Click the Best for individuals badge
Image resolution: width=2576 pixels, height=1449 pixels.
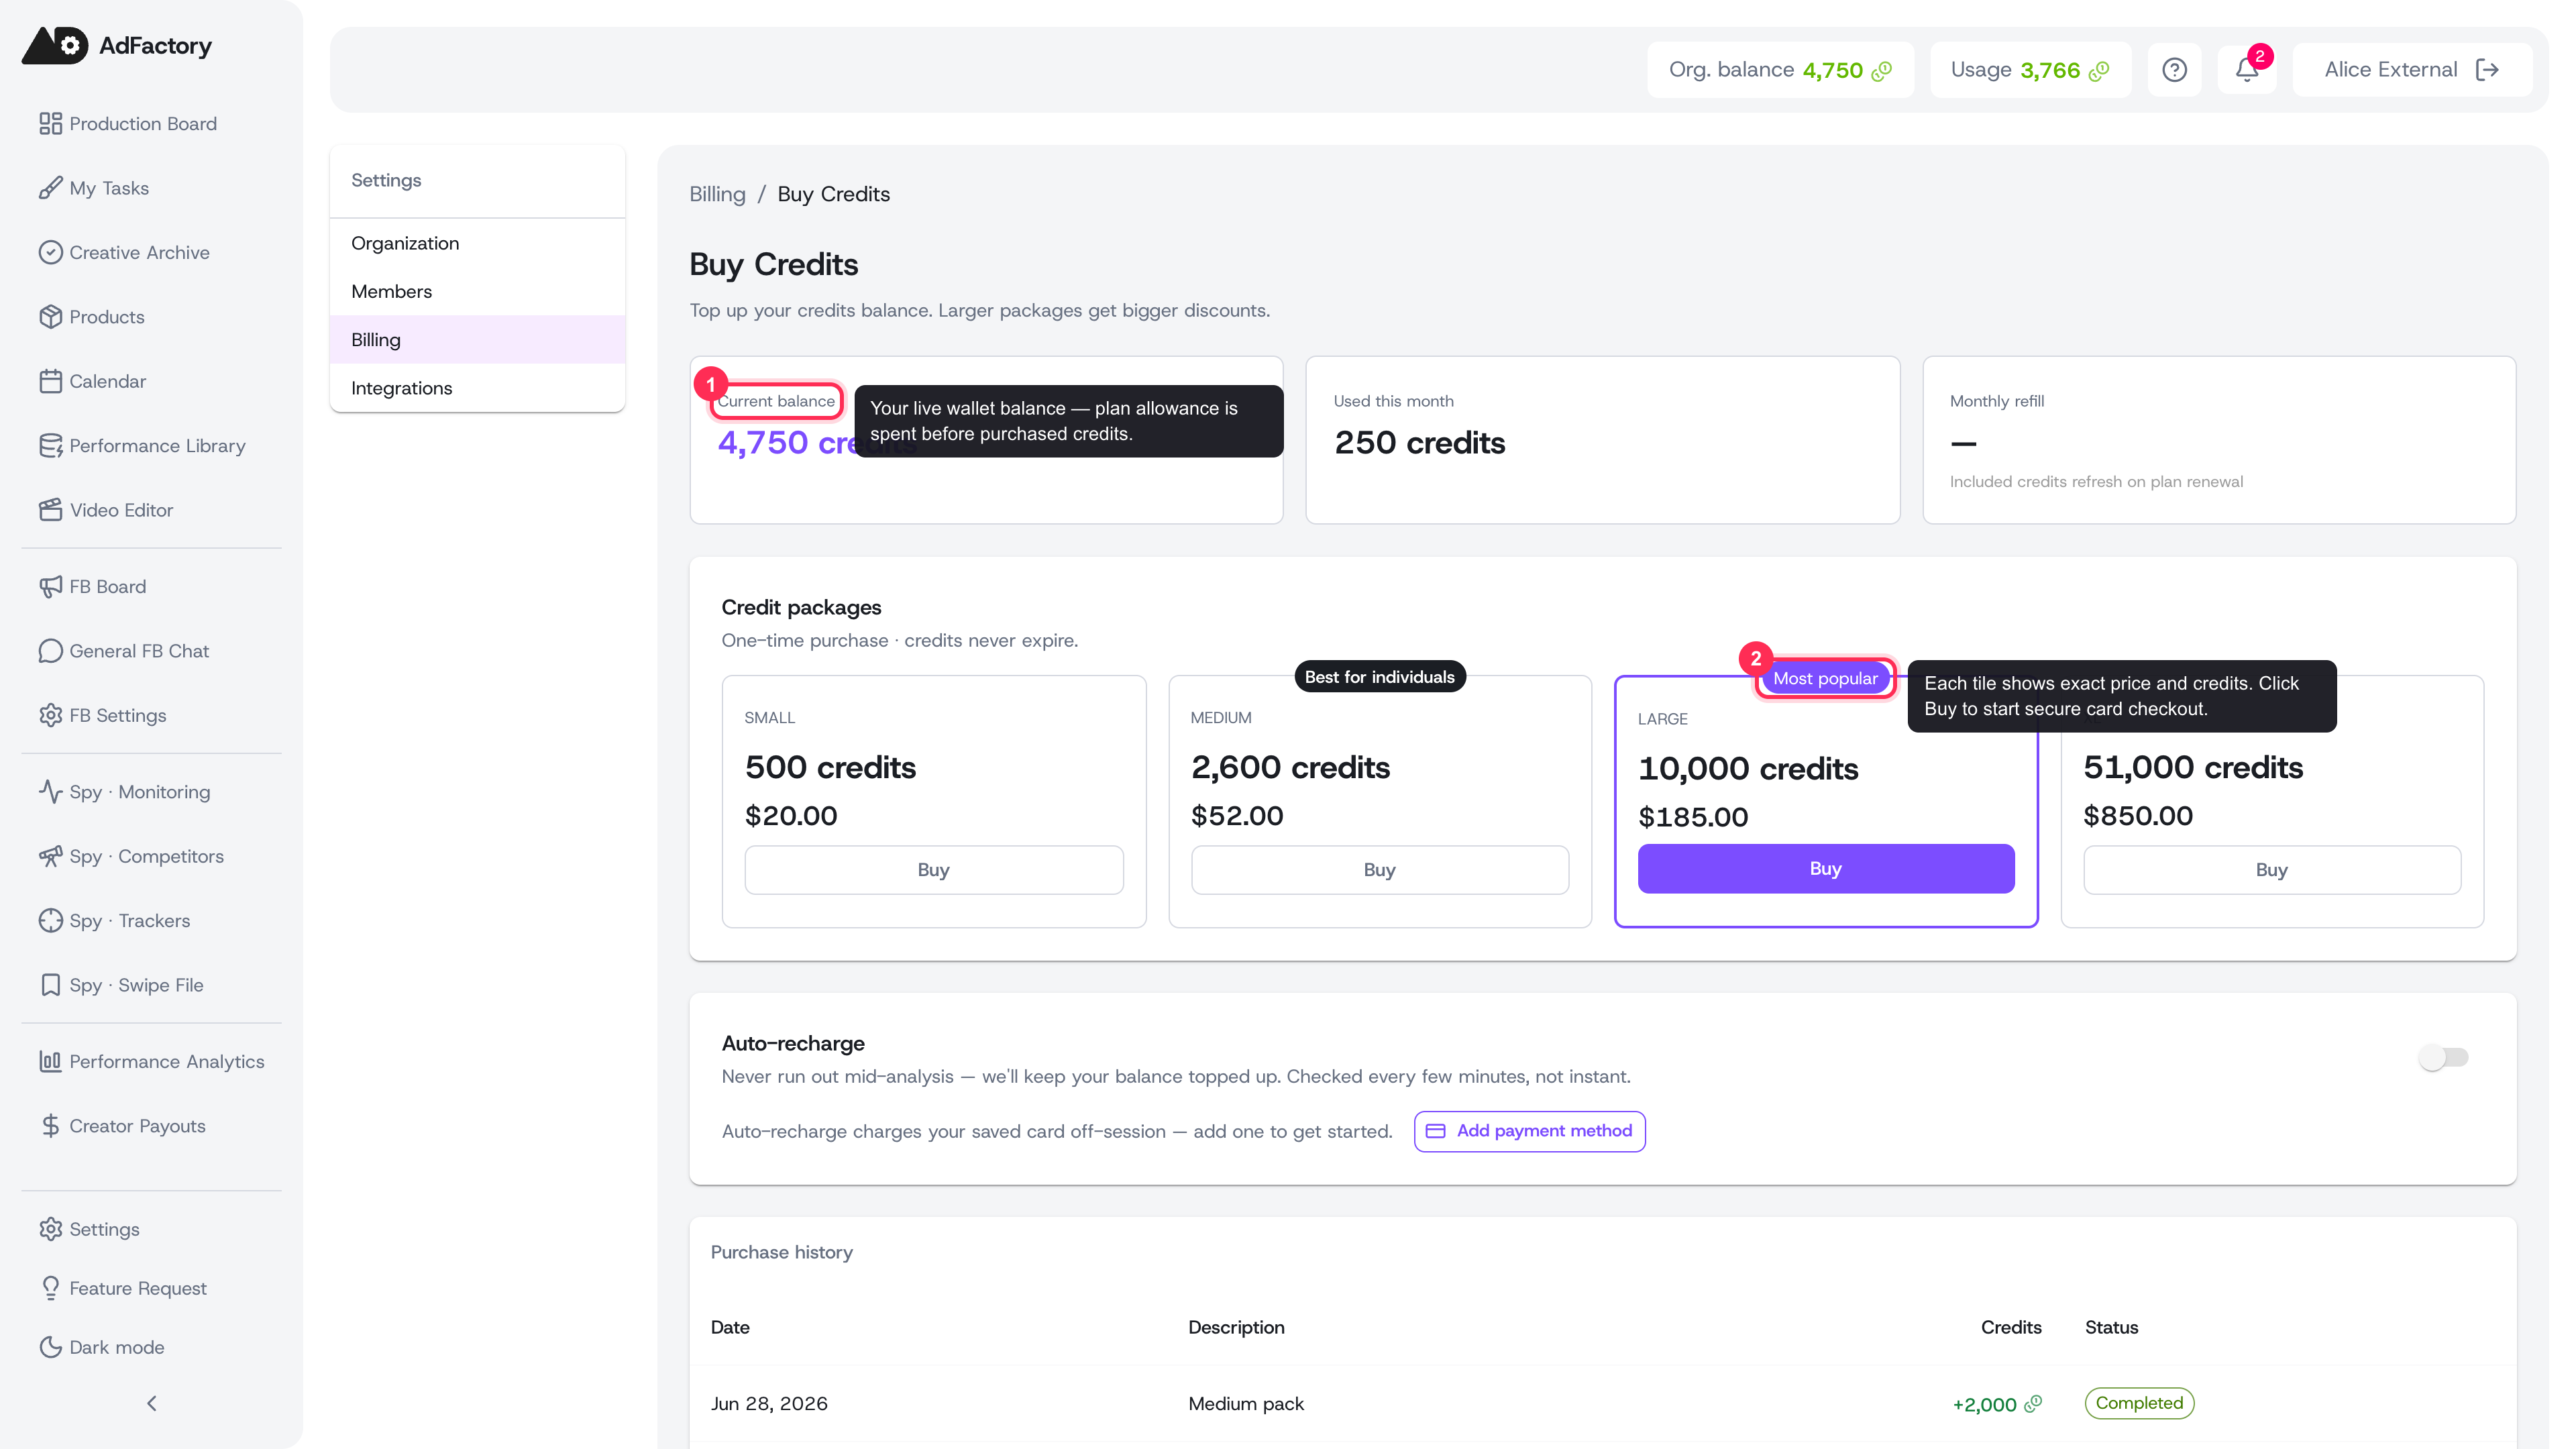1379,677
